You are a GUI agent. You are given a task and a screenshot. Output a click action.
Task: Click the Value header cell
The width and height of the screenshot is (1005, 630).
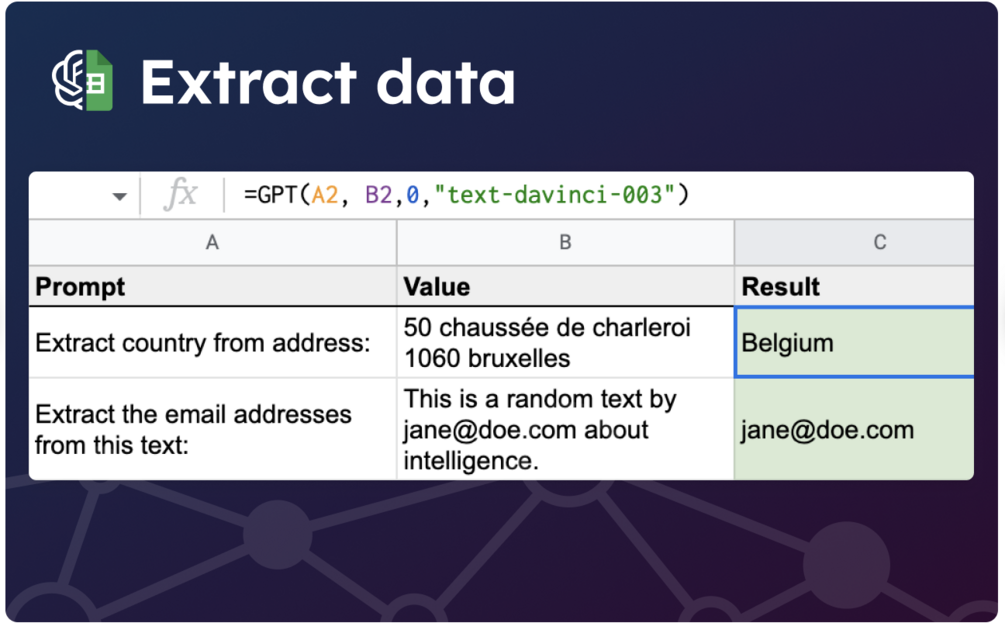565,287
